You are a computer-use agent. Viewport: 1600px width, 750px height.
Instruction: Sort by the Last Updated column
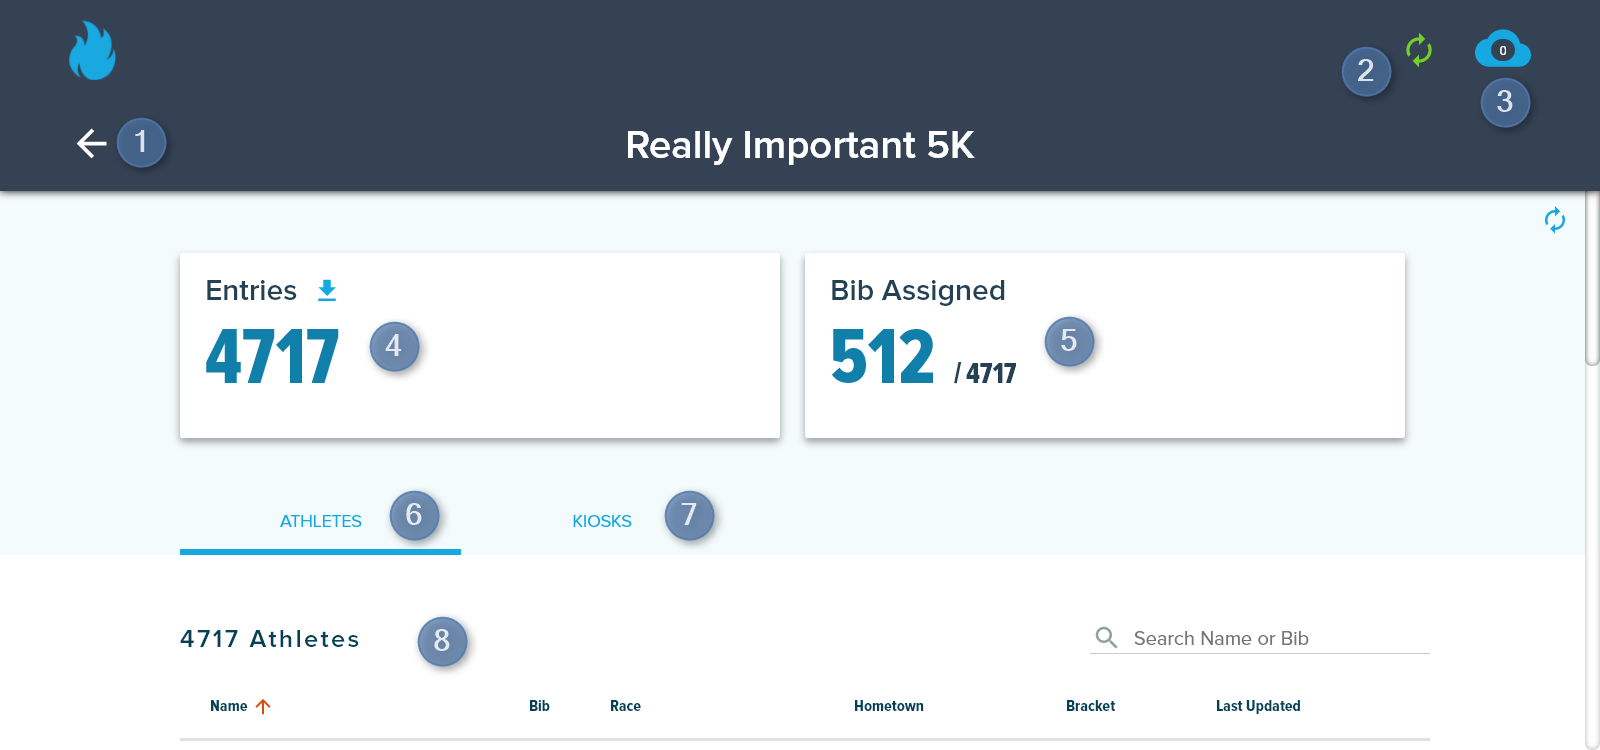tap(1258, 706)
